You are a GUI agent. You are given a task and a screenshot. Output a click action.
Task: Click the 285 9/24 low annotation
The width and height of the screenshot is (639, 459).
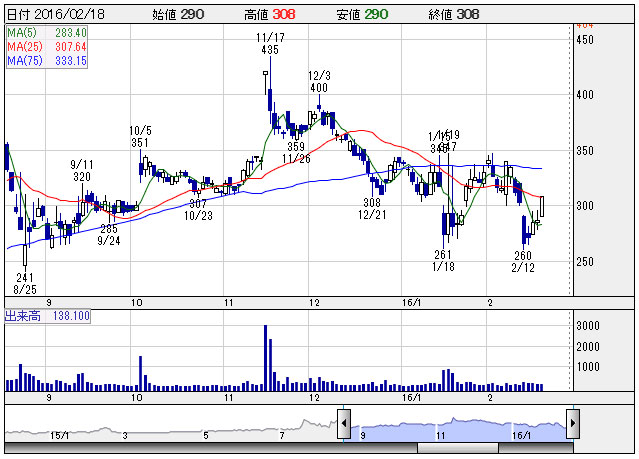point(109,234)
